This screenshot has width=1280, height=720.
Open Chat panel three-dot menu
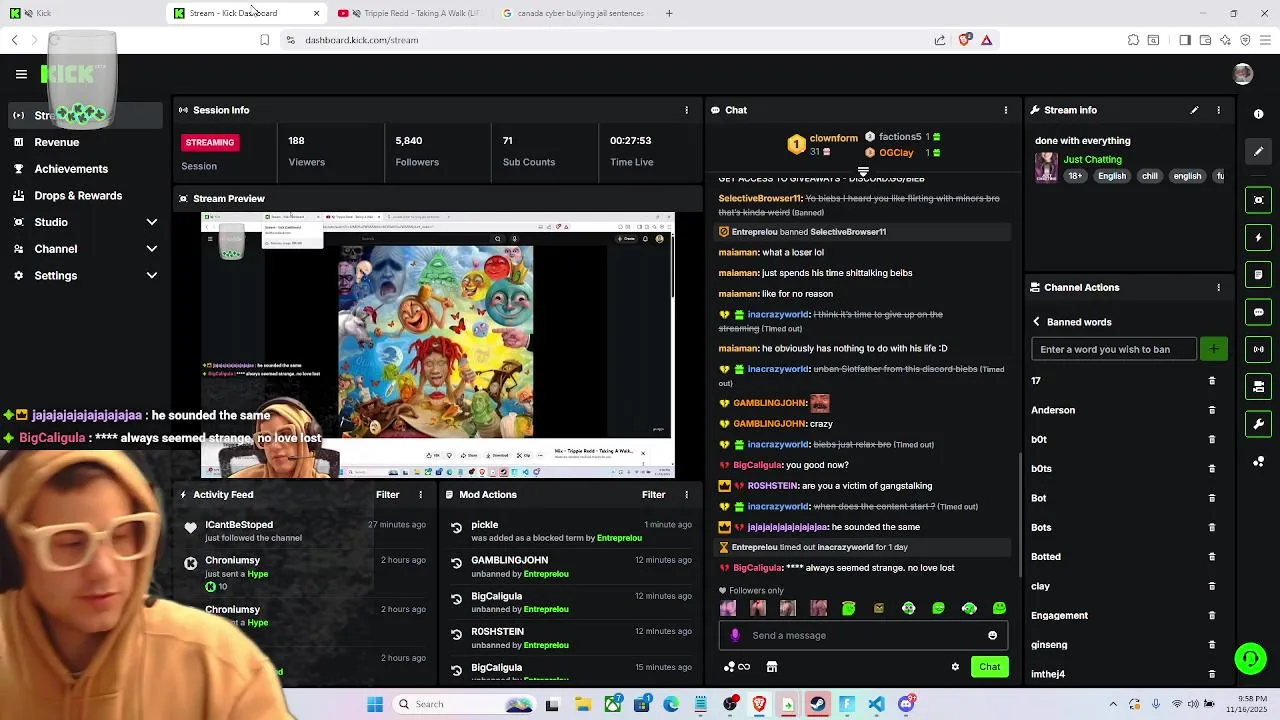pos(1006,110)
